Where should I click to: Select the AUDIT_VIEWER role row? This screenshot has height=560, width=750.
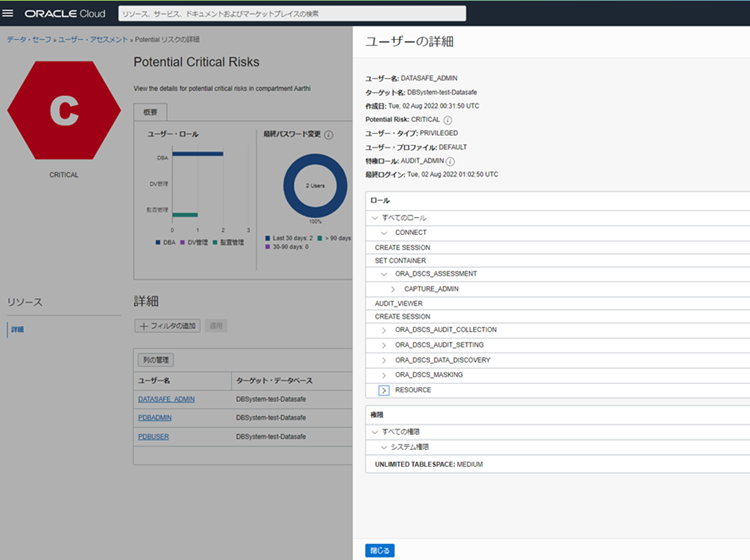pos(558,304)
